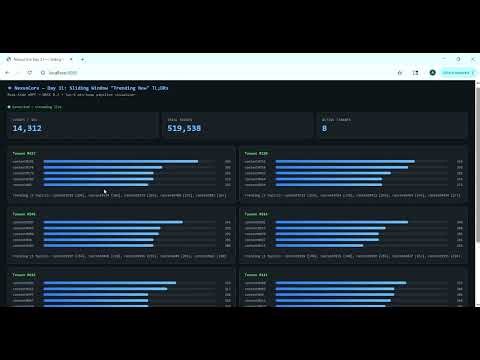480x360 pixels.
Task: Click the teal pill button in browser toolbar
Action: 458,73
